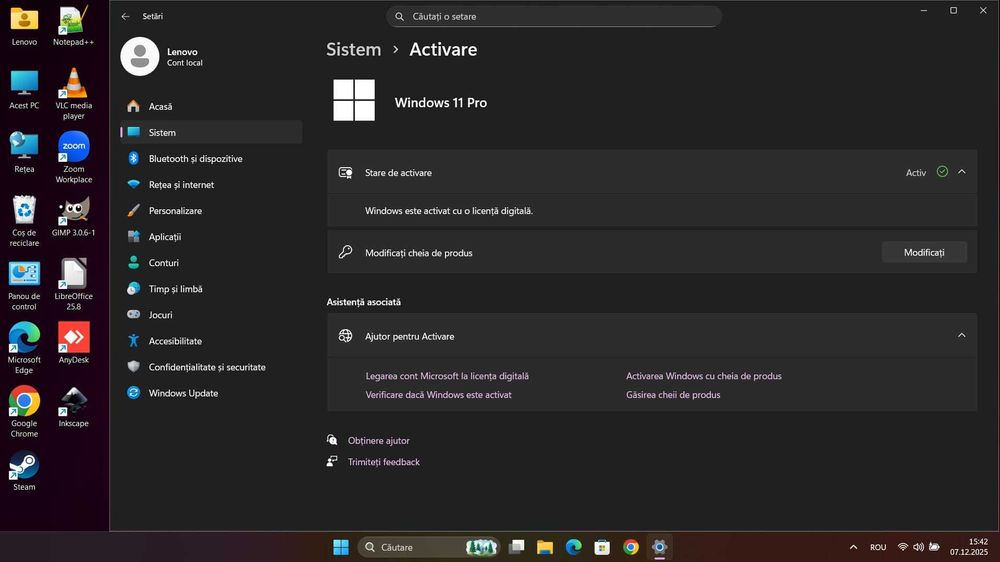This screenshot has width=1000, height=562.
Task: Click the Modificați cheia de produs key icon
Action: [x=345, y=252]
